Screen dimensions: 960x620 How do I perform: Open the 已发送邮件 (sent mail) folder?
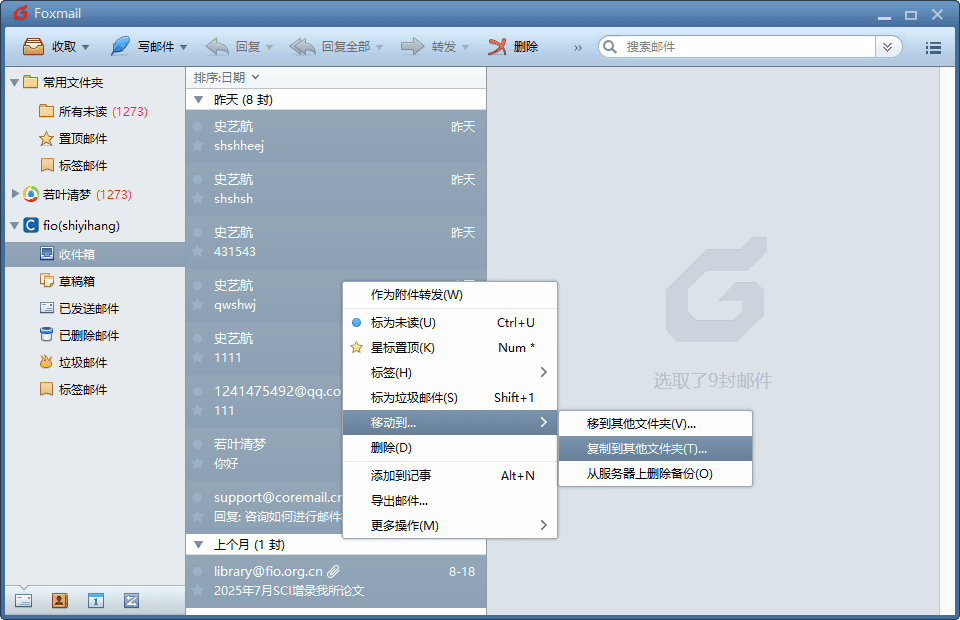88,308
